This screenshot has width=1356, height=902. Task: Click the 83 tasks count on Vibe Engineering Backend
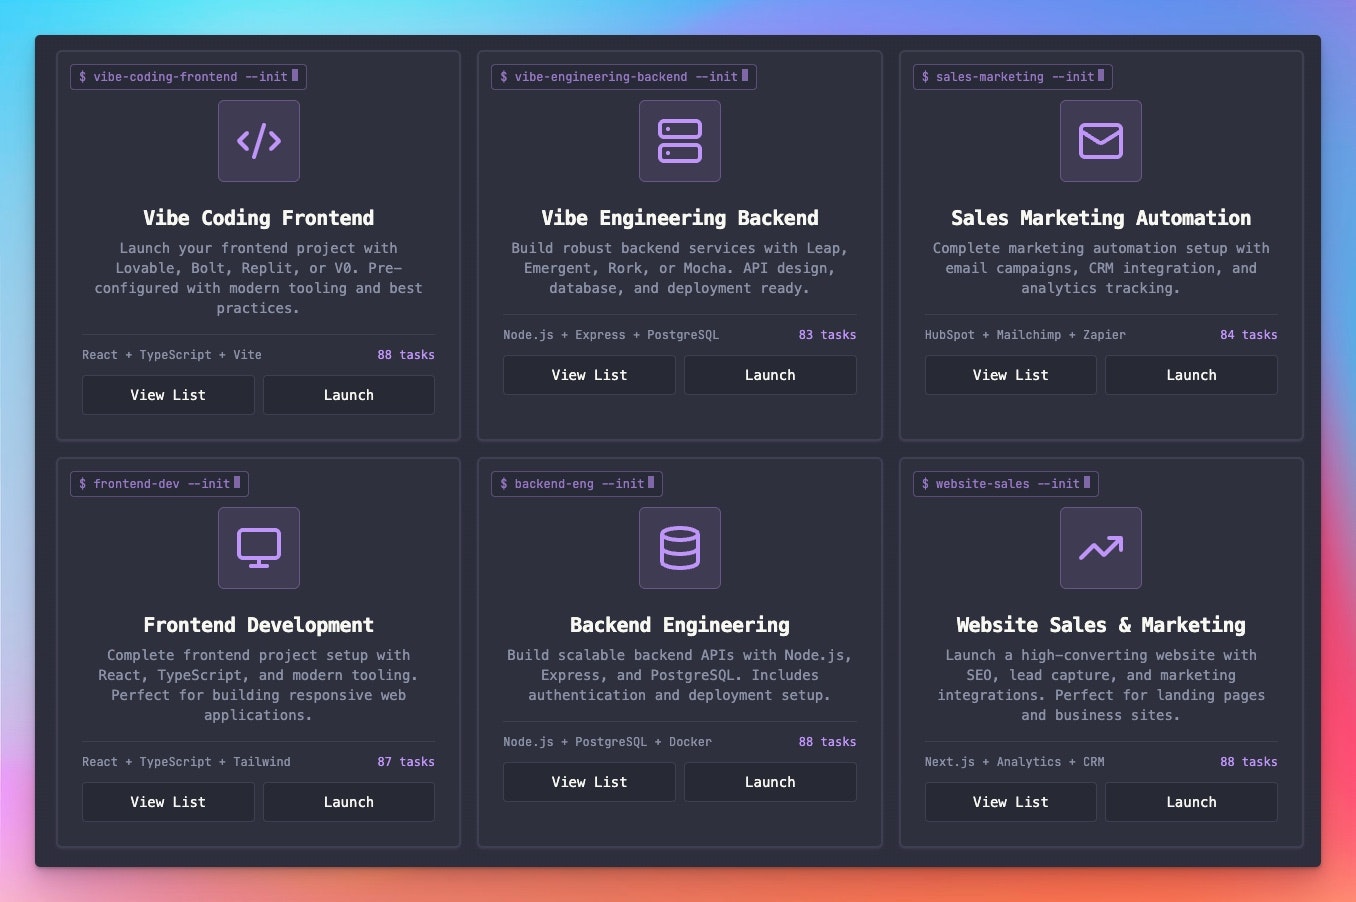pyautogui.click(x=827, y=334)
